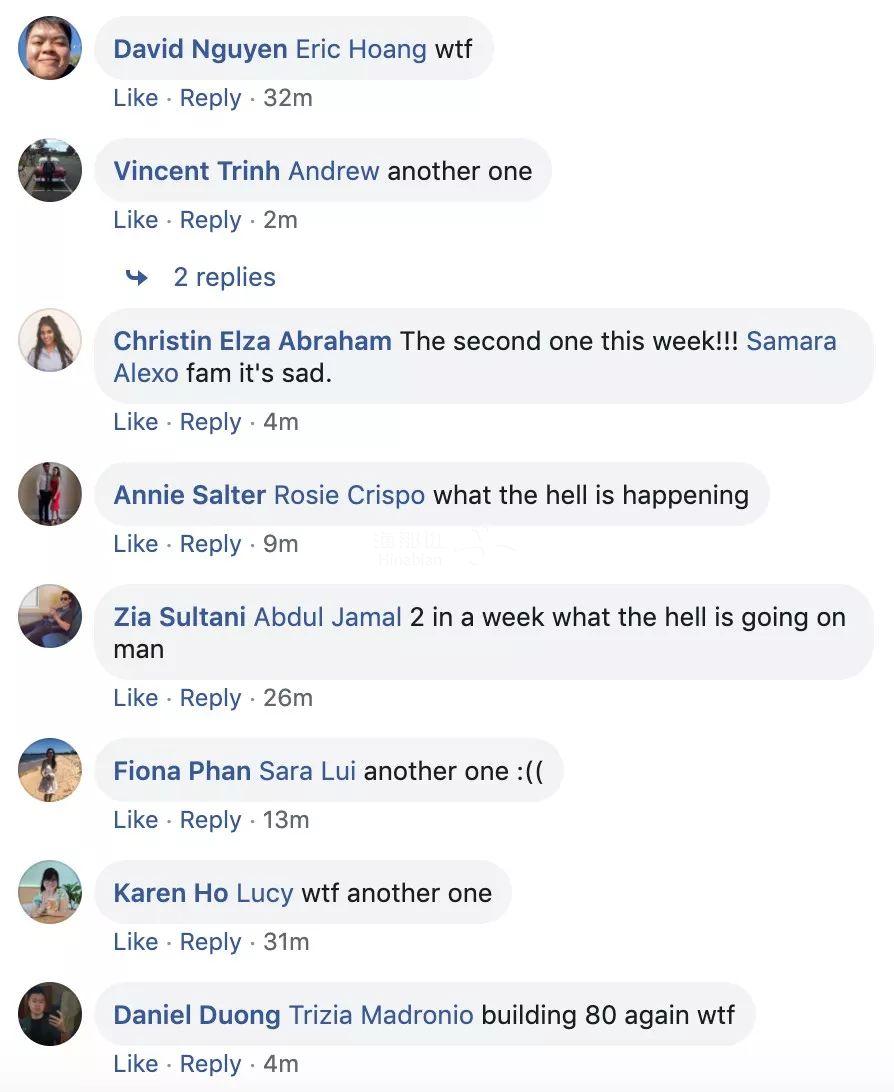
Task: Visit Trizia Madronio's tagged profile
Action: (x=381, y=1015)
